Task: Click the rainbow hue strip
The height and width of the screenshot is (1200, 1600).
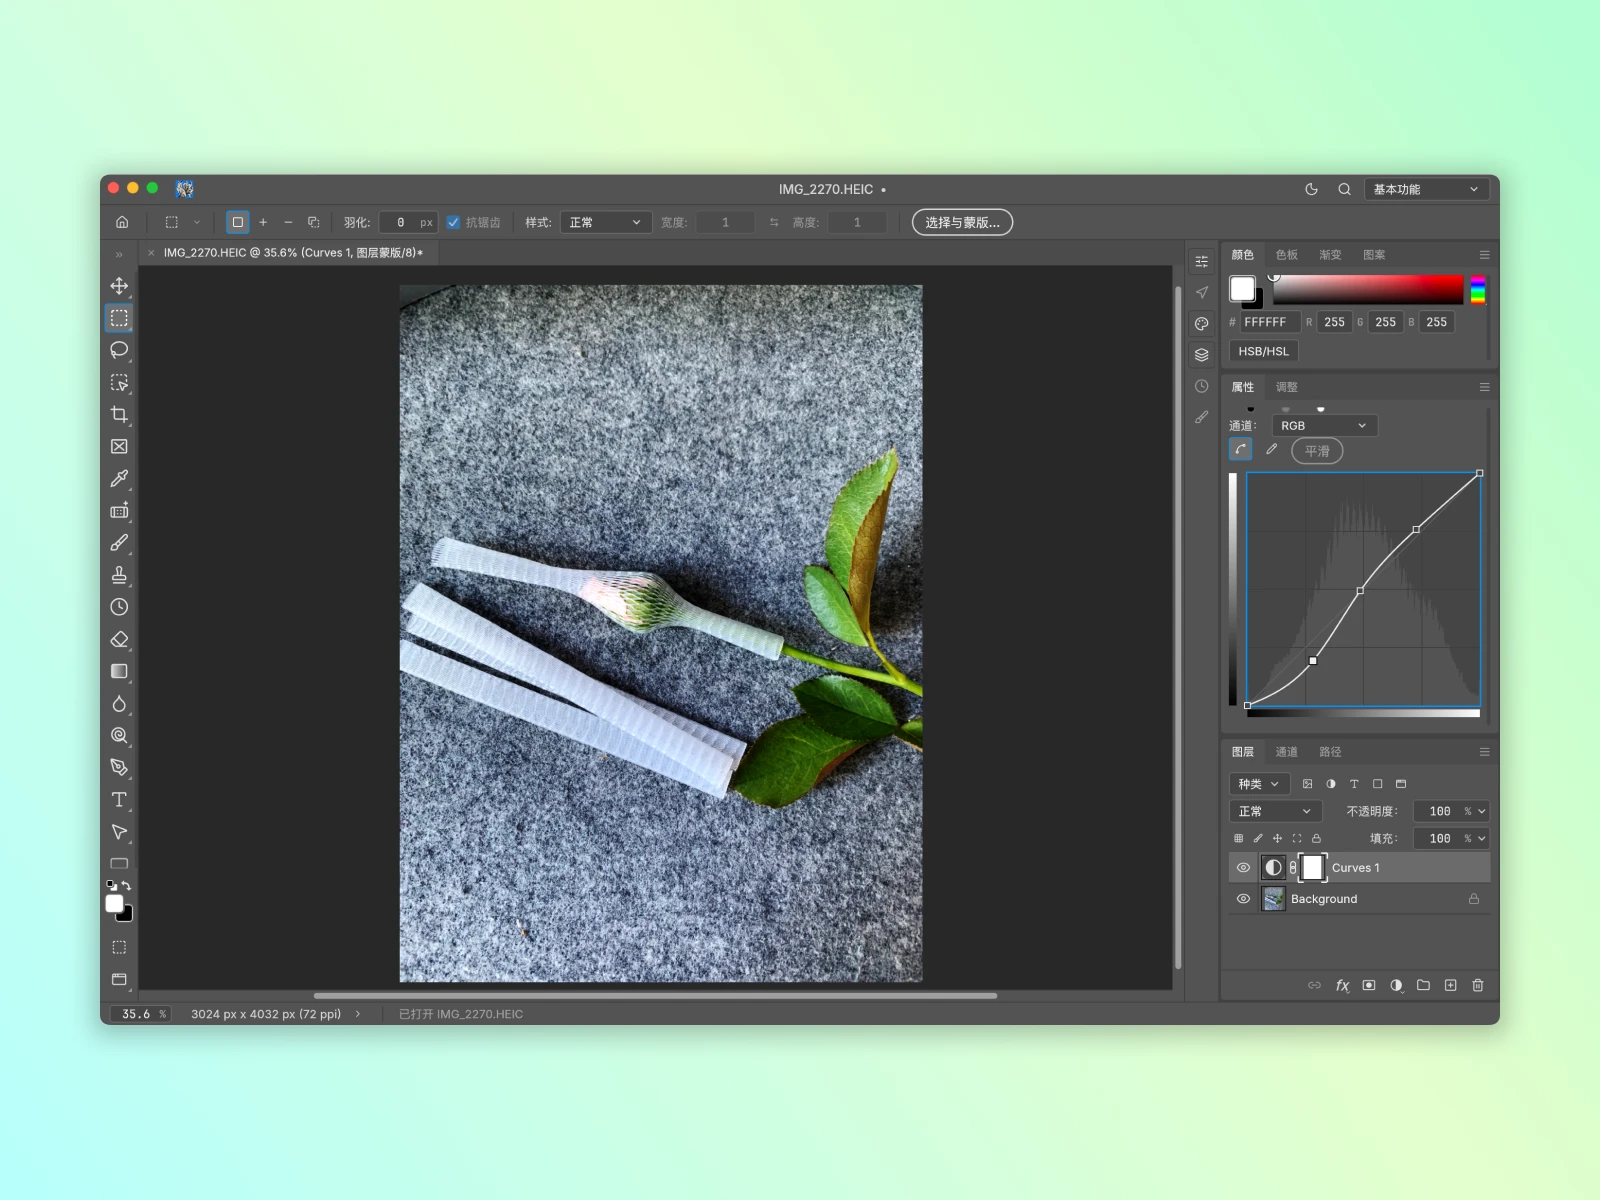Action: 1478,289
